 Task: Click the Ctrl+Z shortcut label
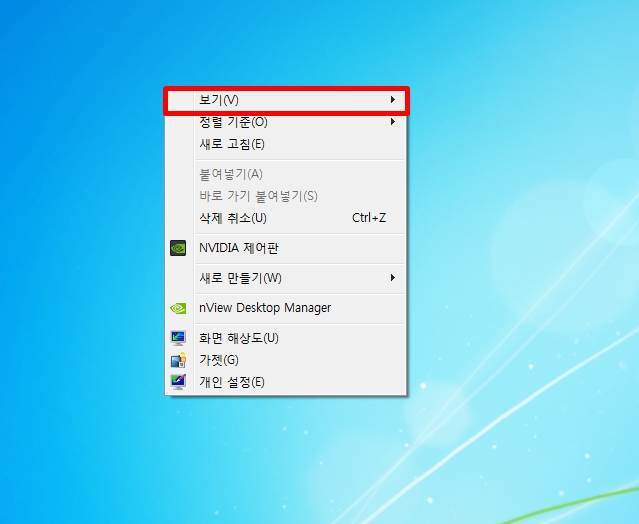click(369, 218)
